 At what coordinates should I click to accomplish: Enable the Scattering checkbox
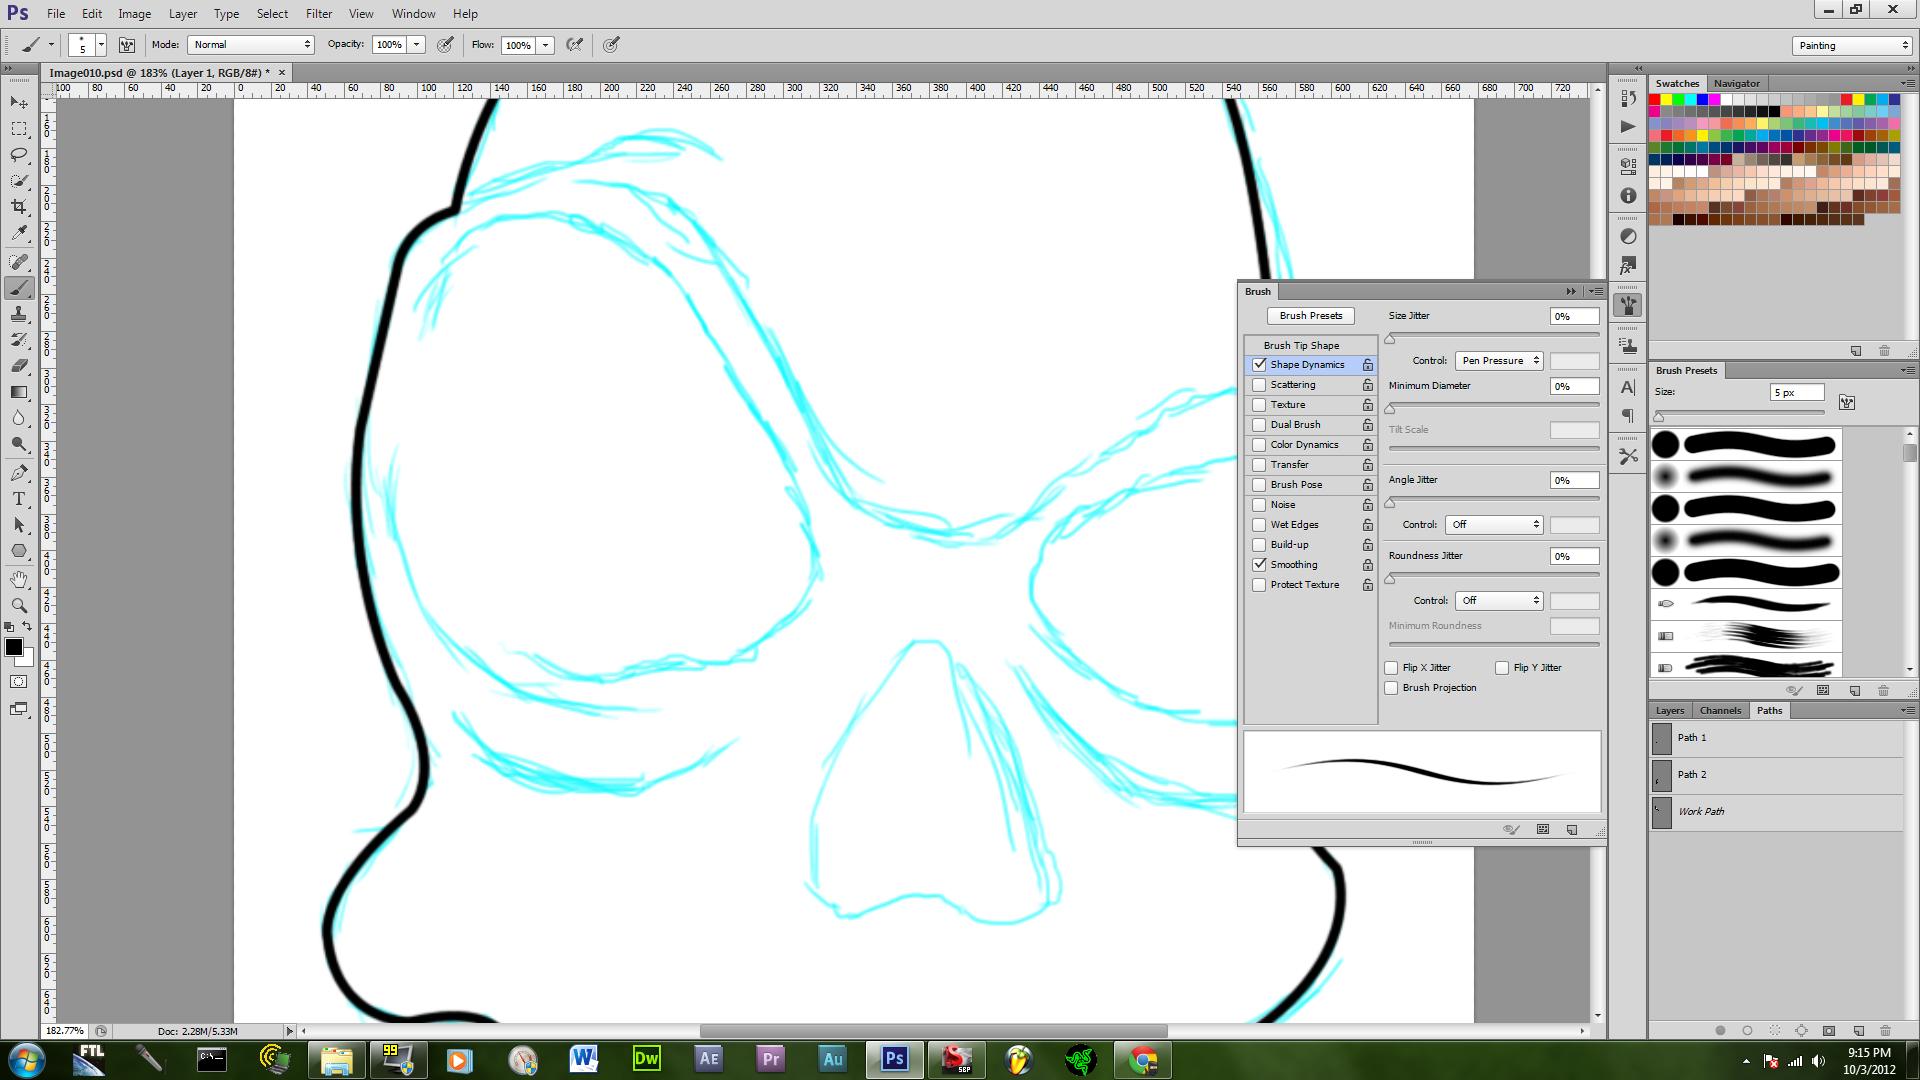(x=1259, y=385)
